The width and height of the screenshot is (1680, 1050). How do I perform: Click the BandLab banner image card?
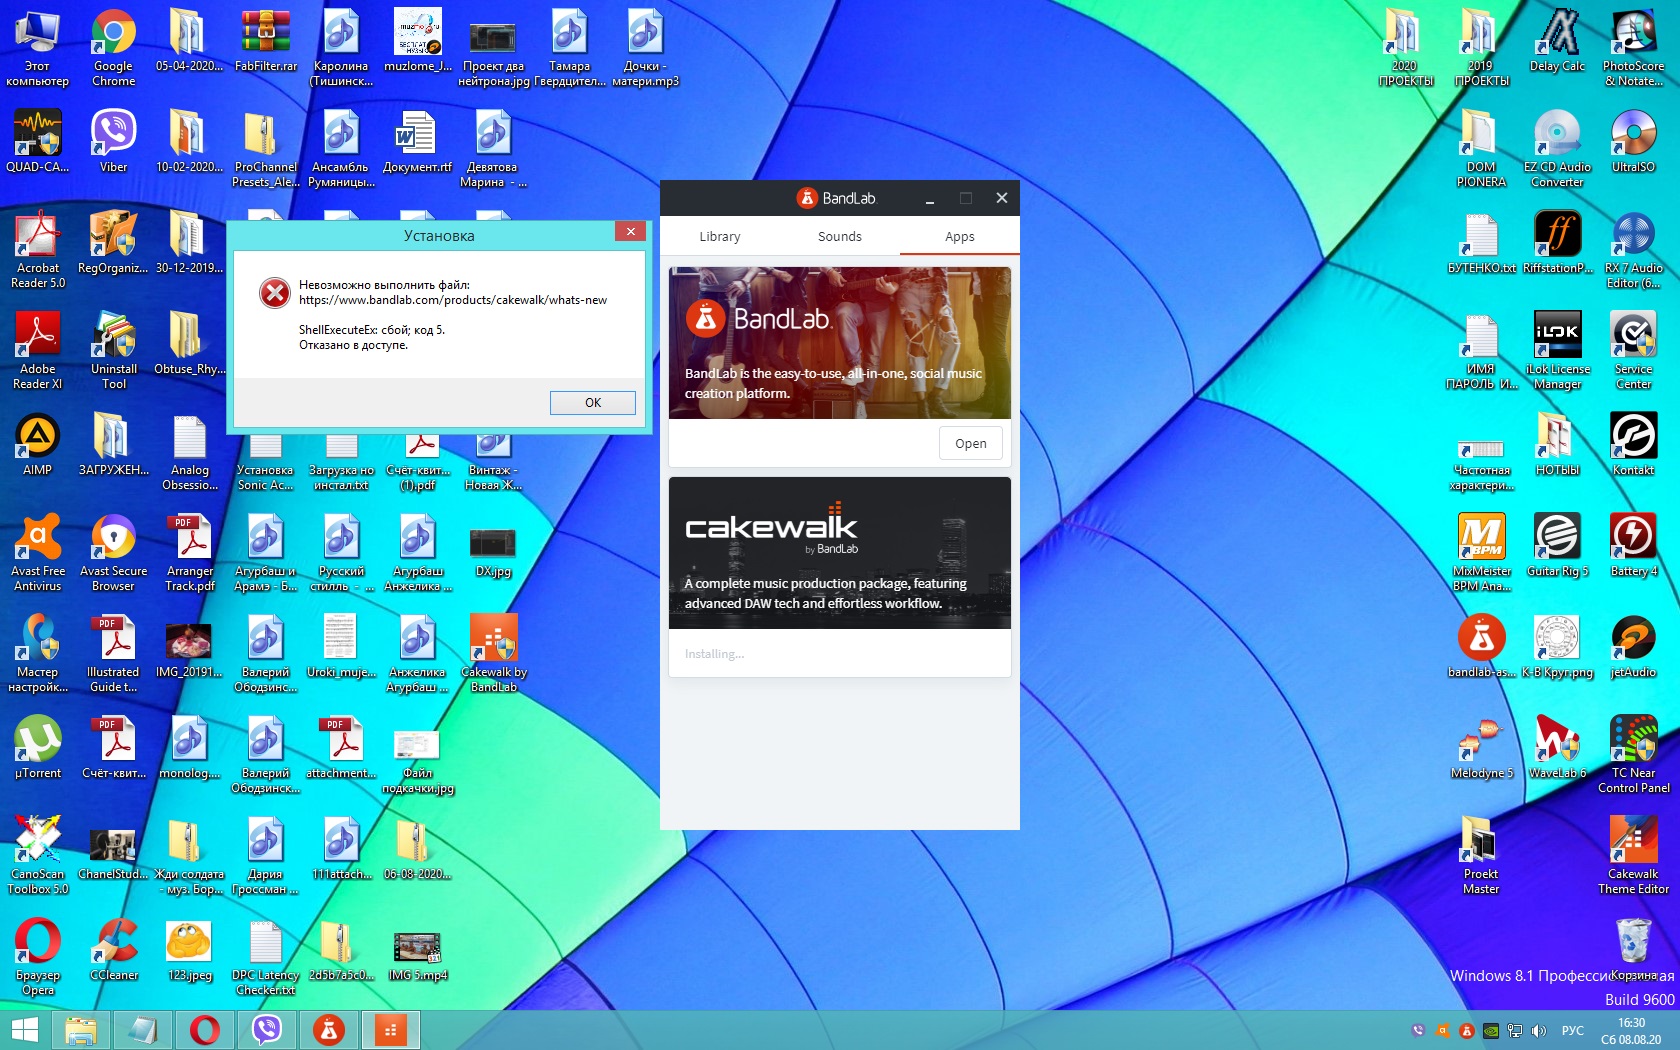[840, 343]
